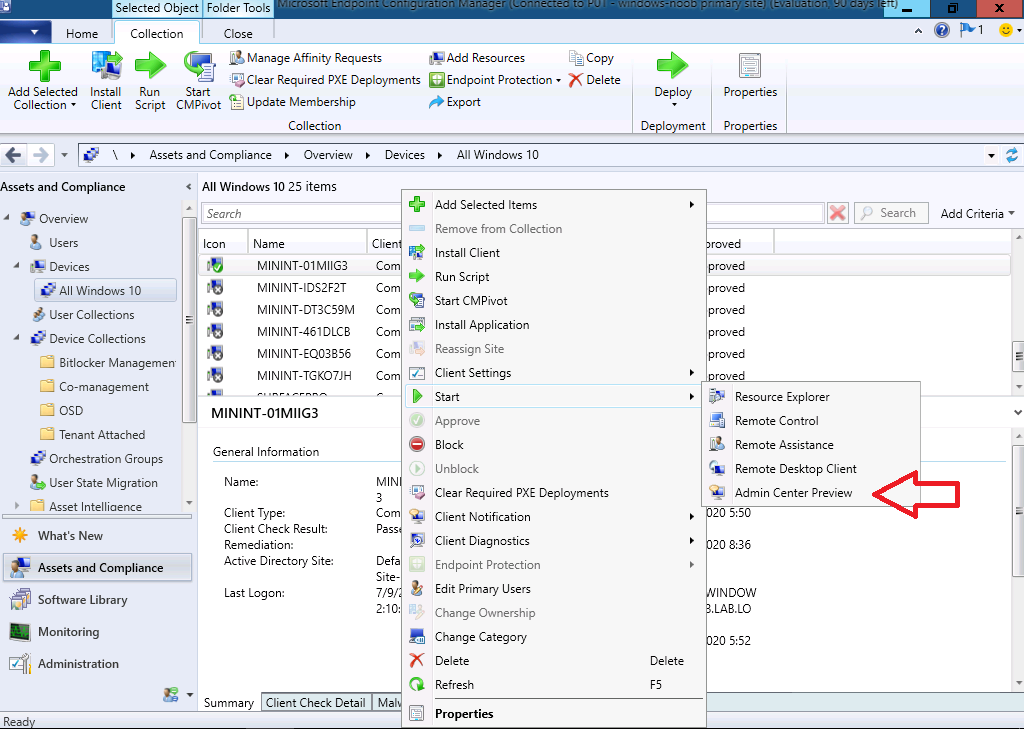This screenshot has height=729, width=1024.
Task: Select Remote Desktop Client in the submenu
Action: pos(811,469)
